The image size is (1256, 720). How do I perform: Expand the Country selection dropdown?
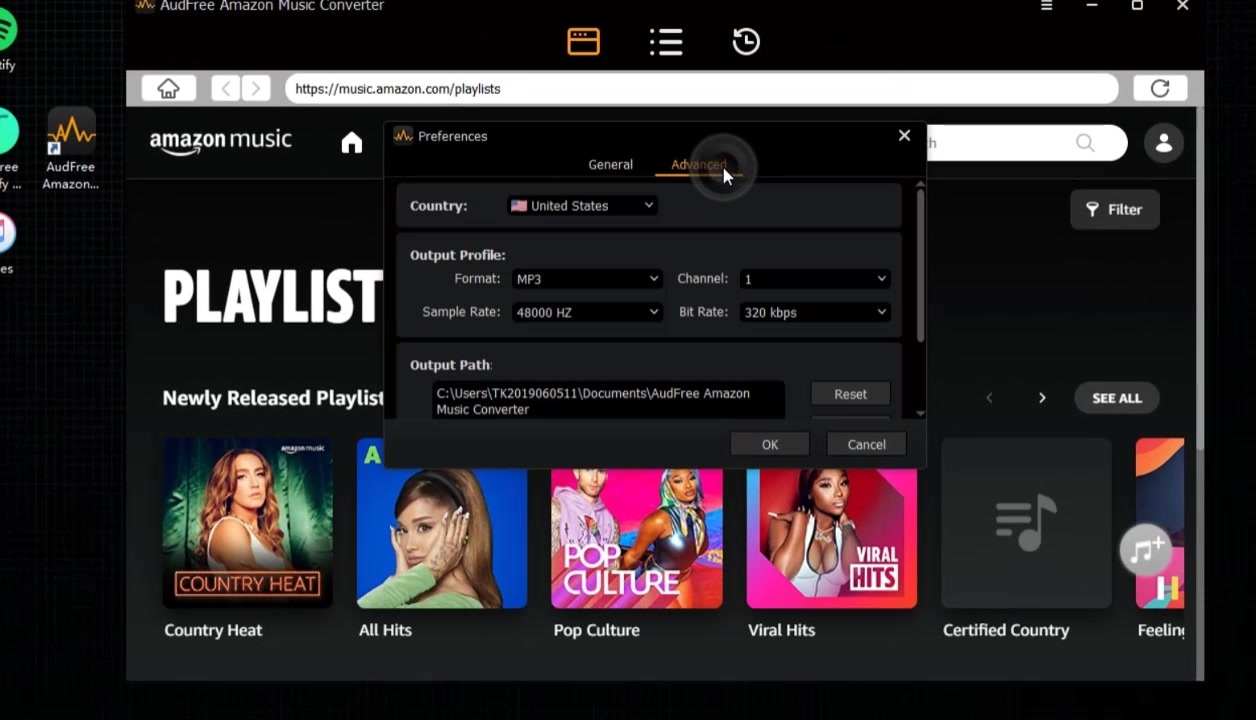pos(582,205)
